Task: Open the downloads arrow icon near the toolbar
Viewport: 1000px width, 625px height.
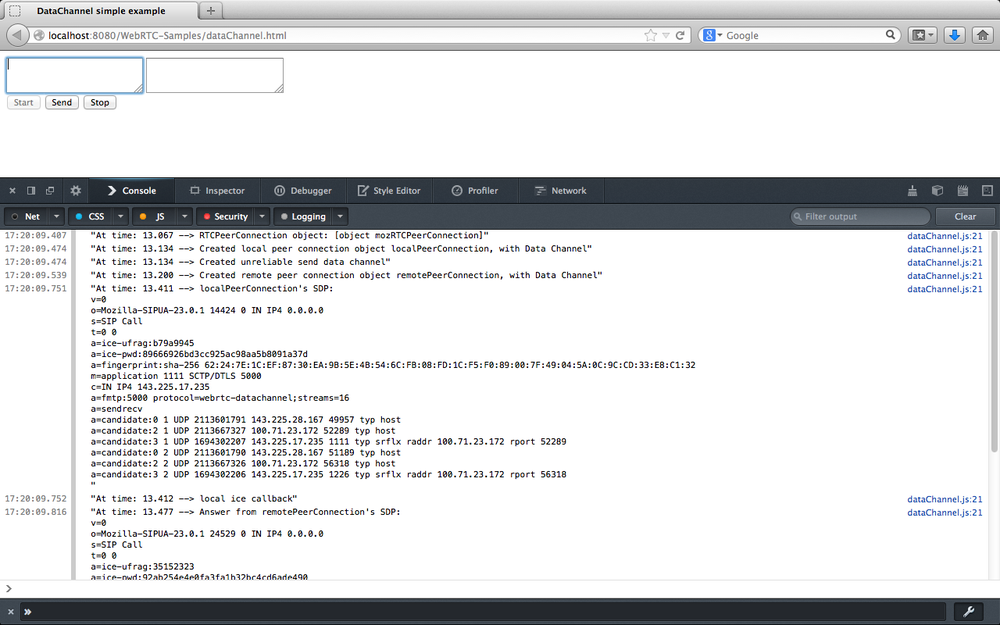Action: [954, 34]
